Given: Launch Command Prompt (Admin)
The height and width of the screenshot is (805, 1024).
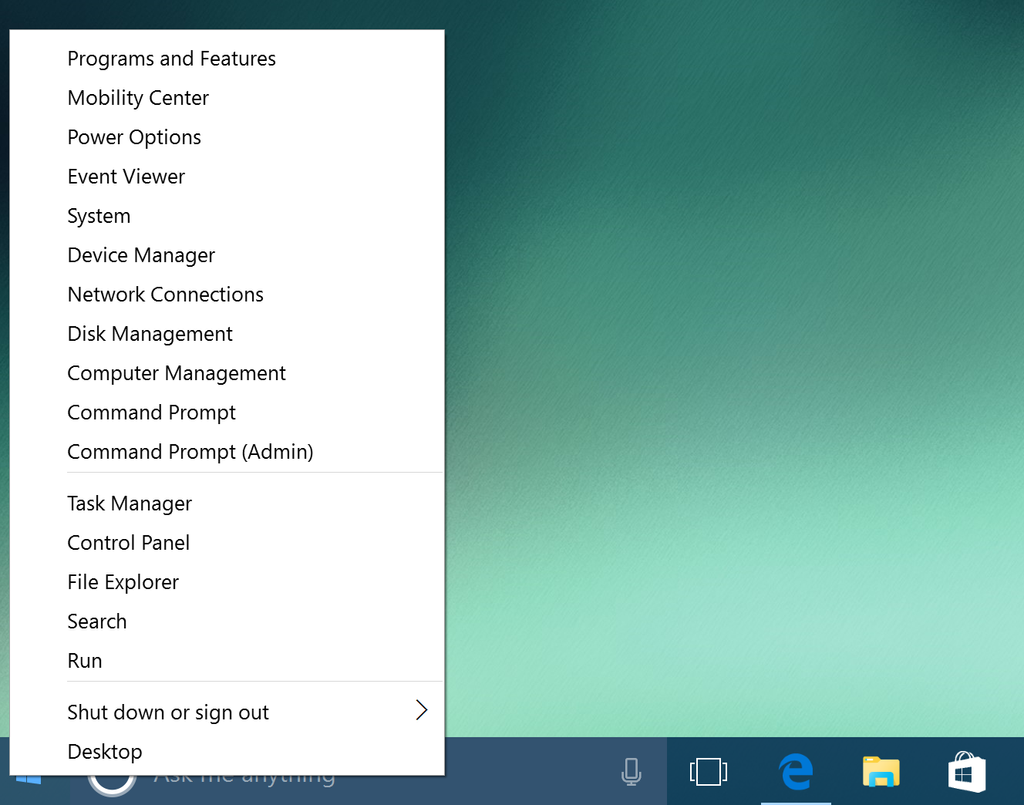Looking at the screenshot, I should tap(190, 451).
